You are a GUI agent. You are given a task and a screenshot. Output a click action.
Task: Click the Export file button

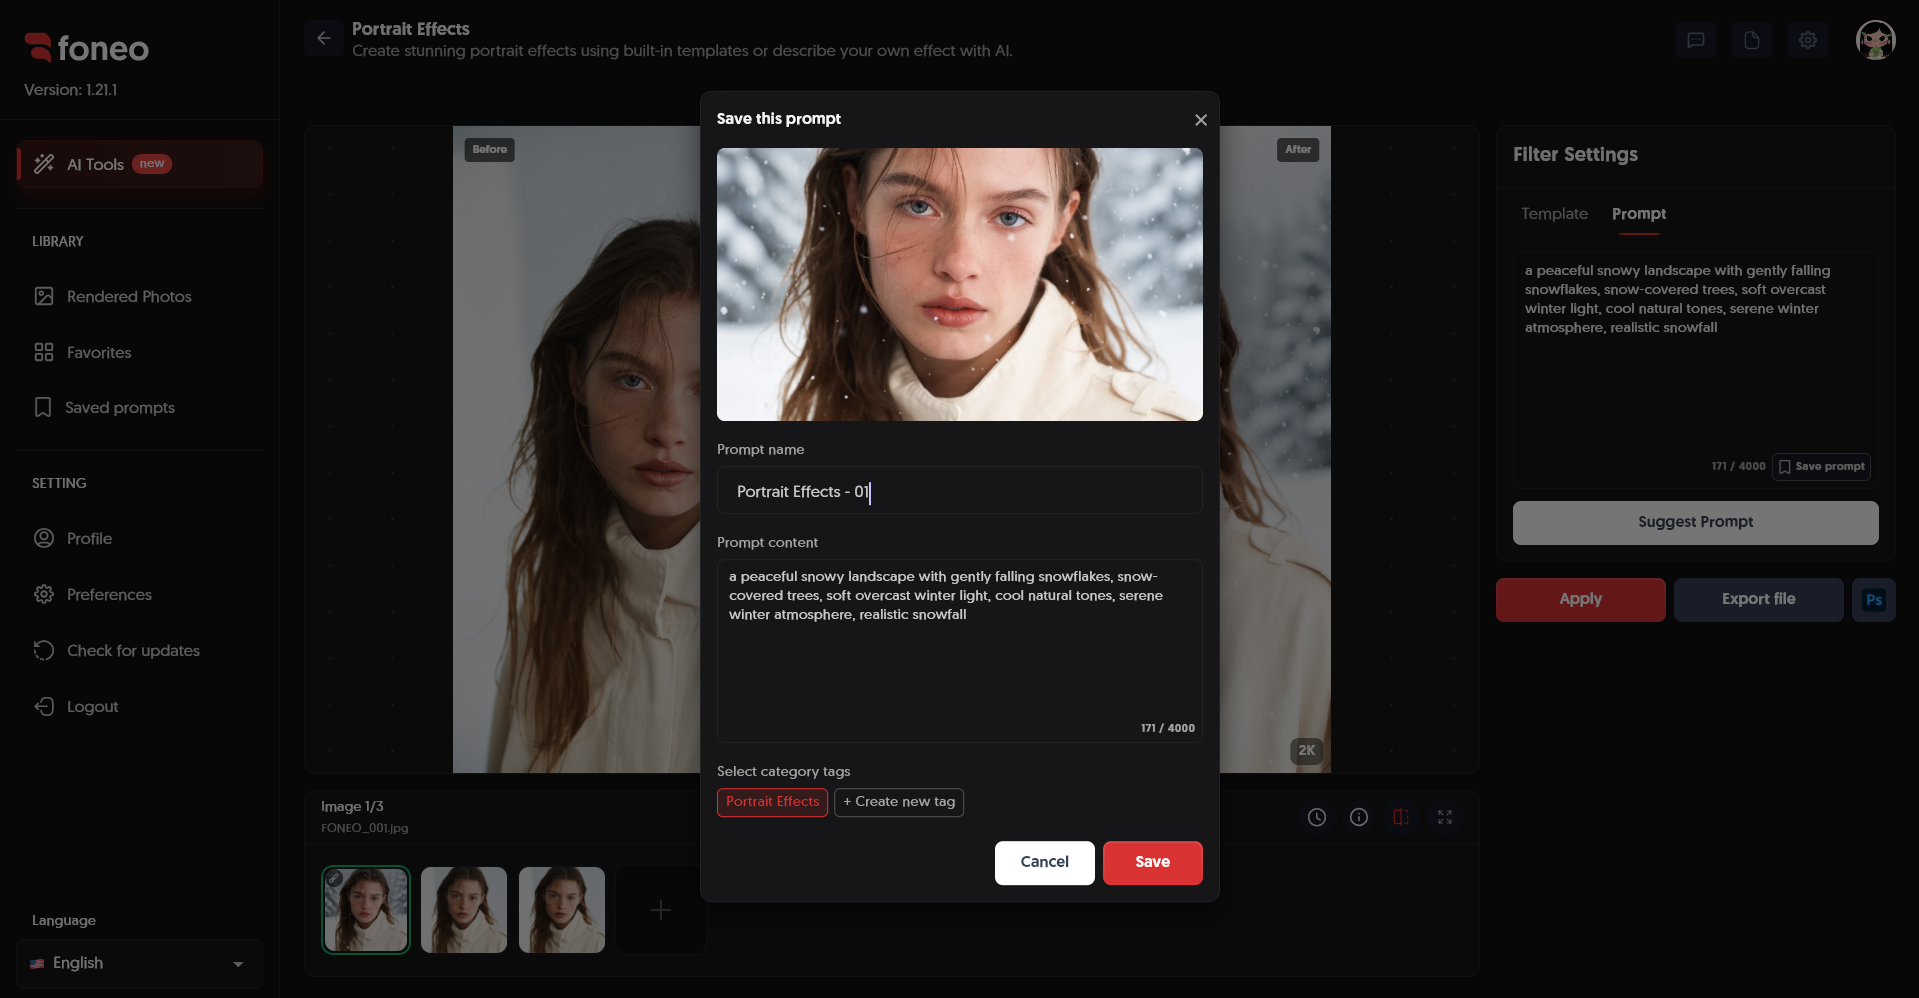click(x=1759, y=600)
